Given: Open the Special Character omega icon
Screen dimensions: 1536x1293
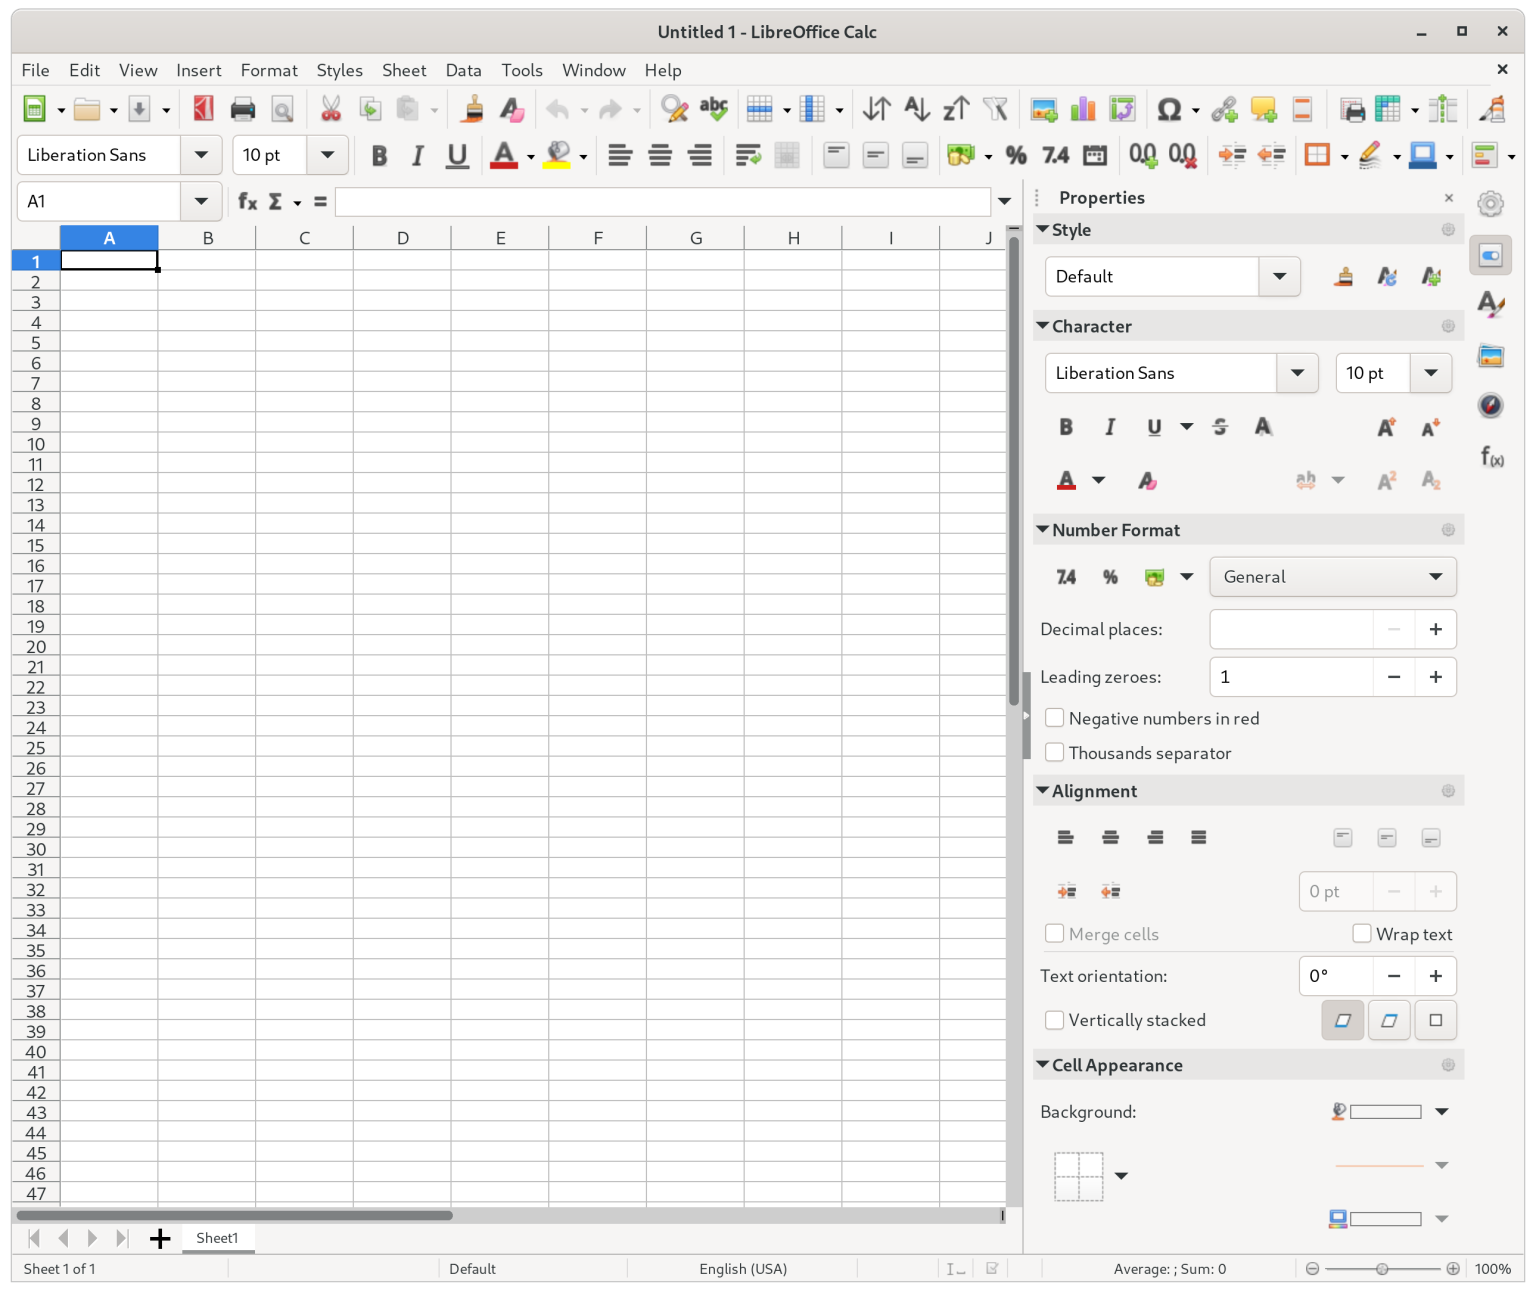Looking at the screenshot, I should 1168,109.
